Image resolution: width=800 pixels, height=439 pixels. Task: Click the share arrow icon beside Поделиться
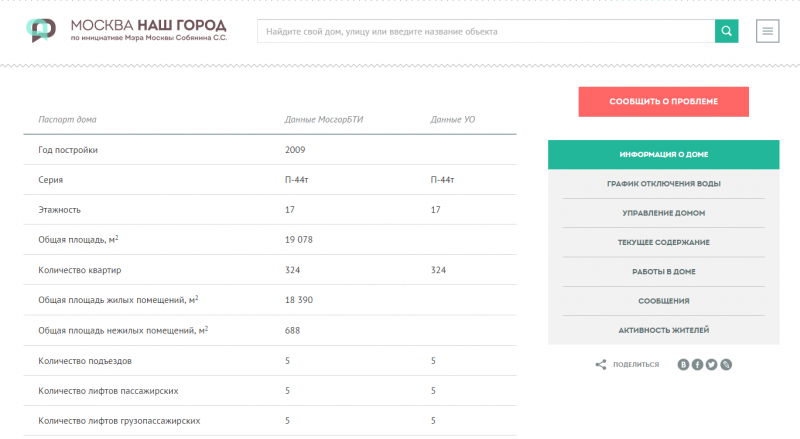click(601, 364)
